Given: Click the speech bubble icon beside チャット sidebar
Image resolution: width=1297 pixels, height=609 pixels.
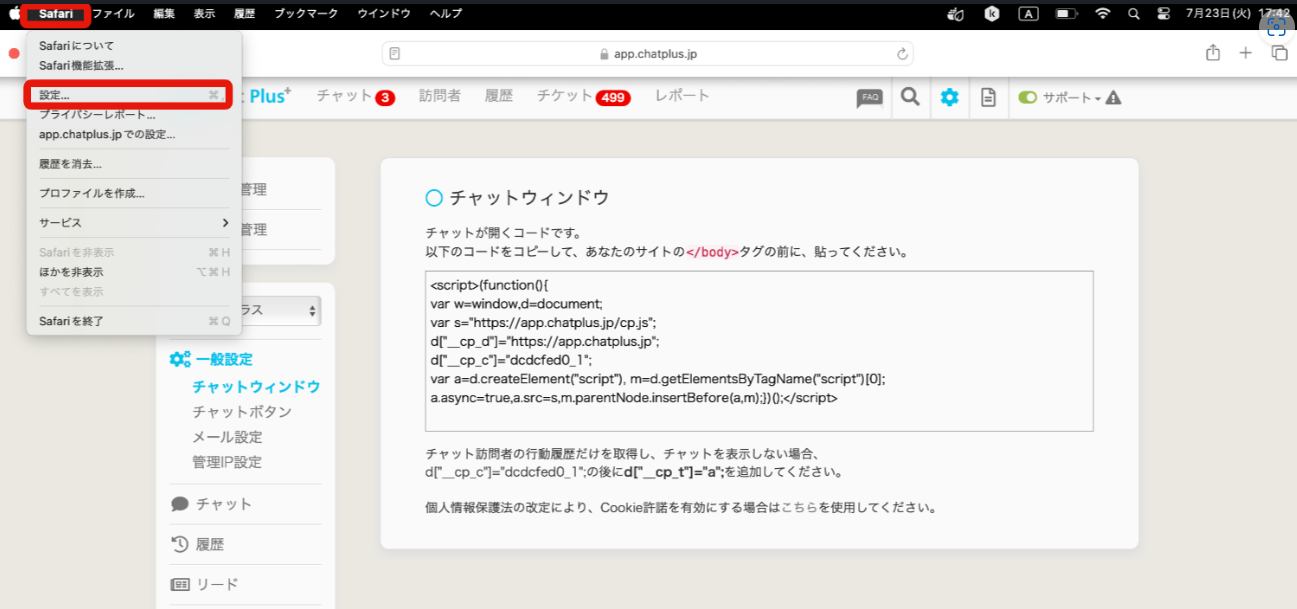Looking at the screenshot, I should [180, 504].
